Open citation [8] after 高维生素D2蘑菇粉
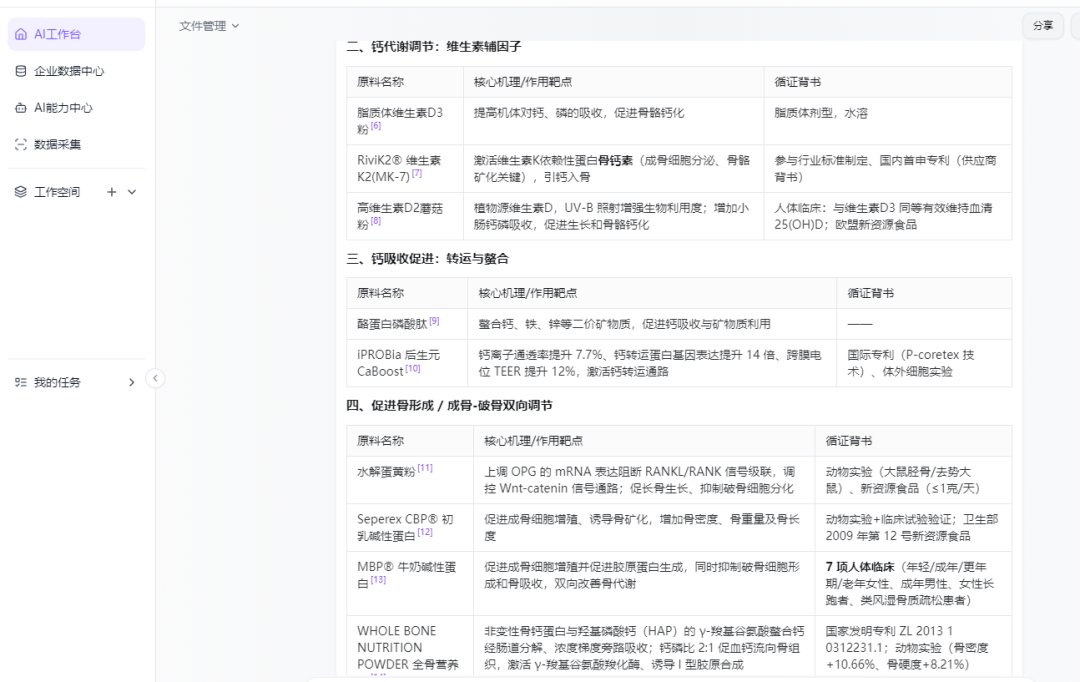 click(375, 221)
